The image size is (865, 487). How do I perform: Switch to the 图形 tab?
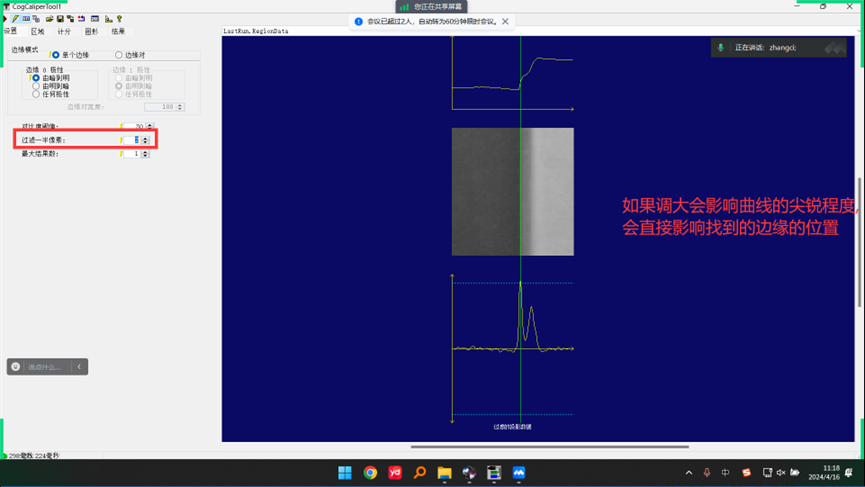[x=92, y=31]
